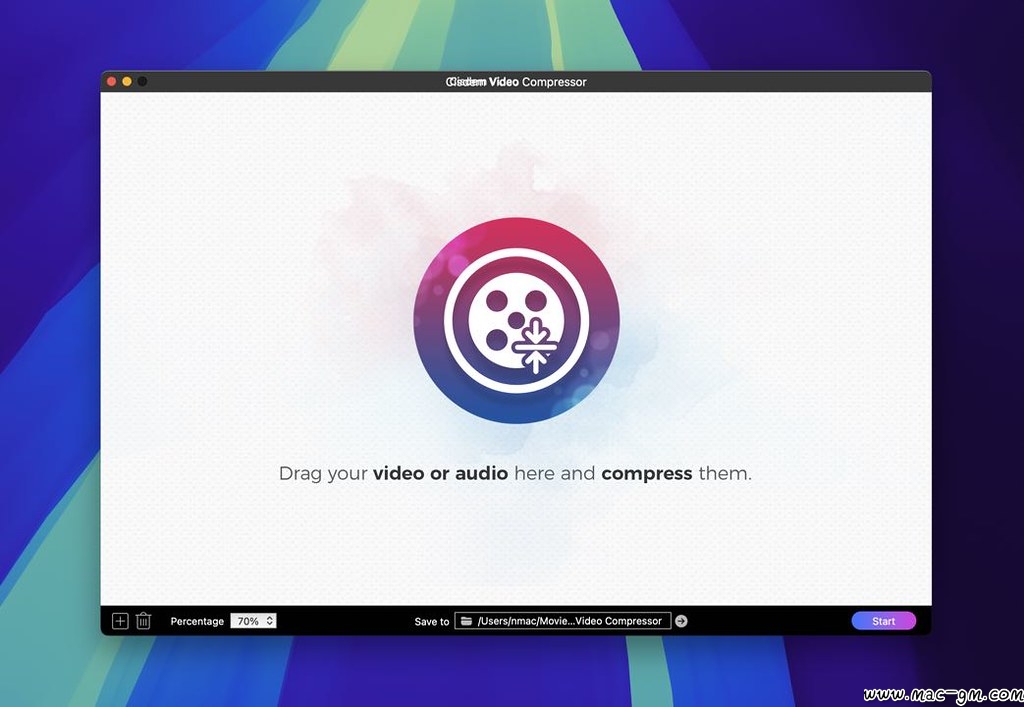Click the "Save to" label
The image size is (1024, 707).
(432, 621)
